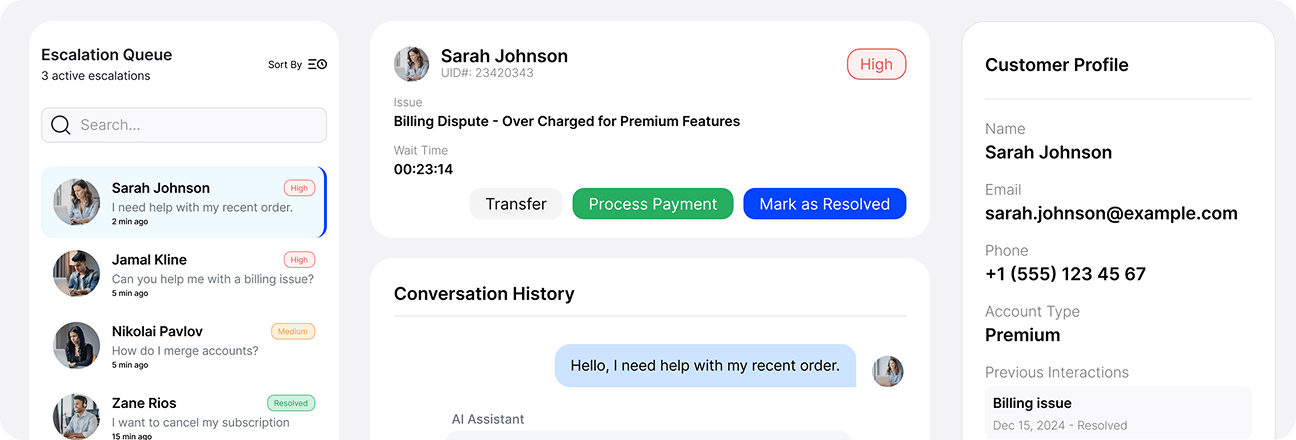Click the large High priority badge in ticket header
1296x440 pixels.
point(876,64)
